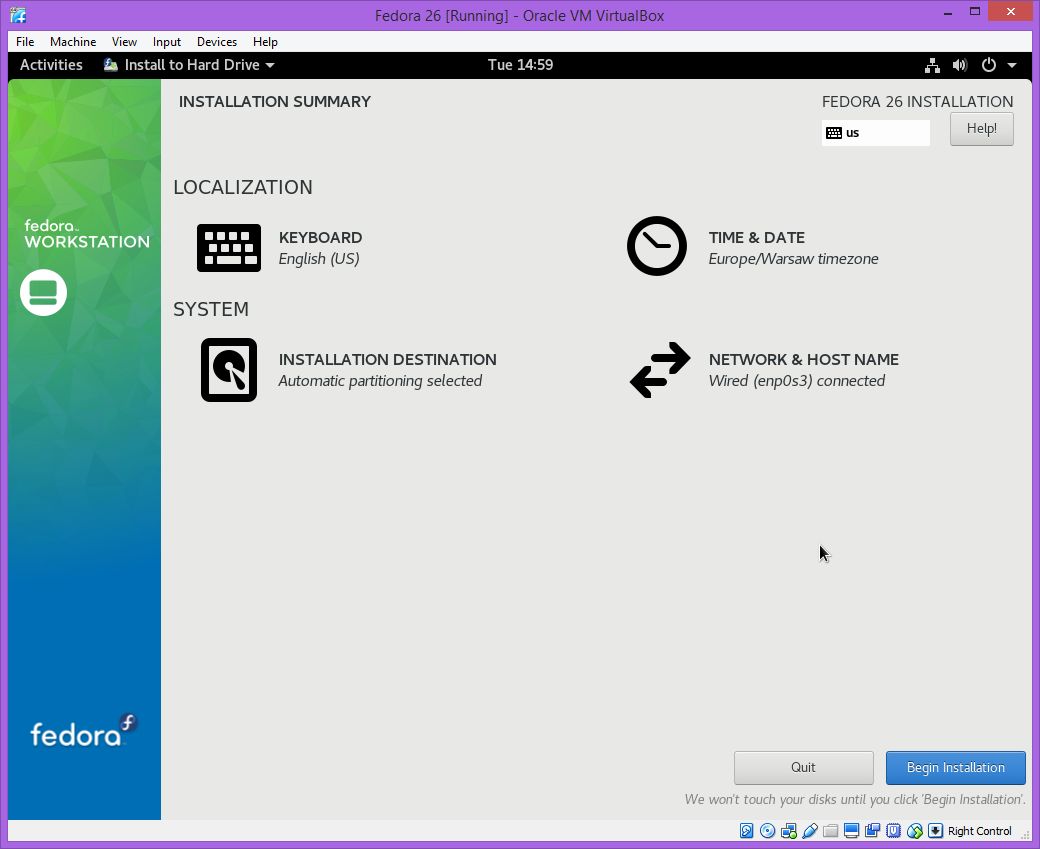Click the us keyboard layout field
1040x849 pixels.
pos(876,133)
